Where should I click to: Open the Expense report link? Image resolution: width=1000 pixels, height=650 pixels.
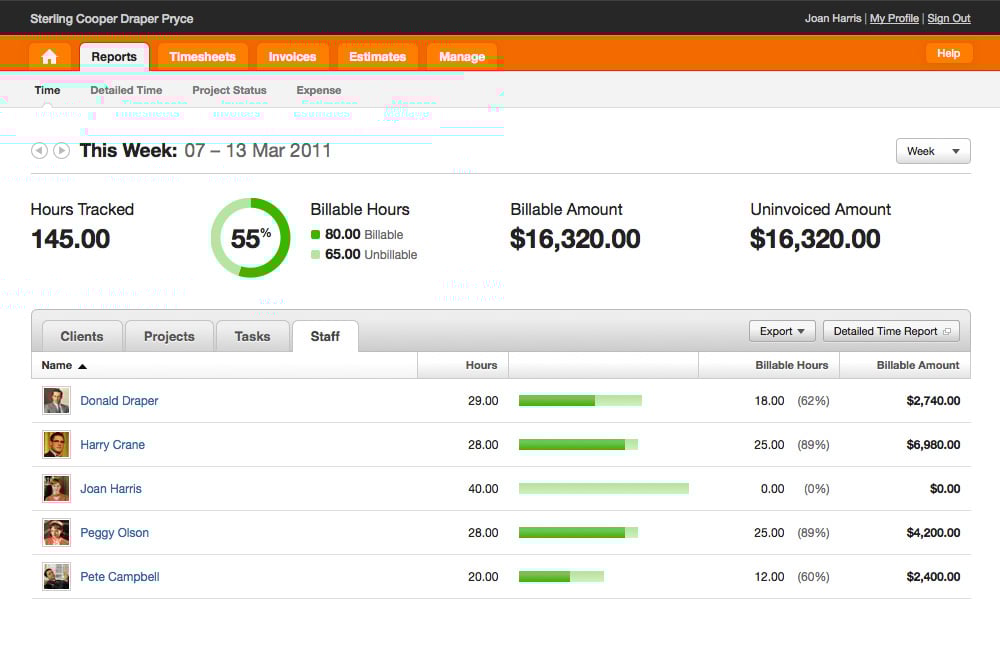click(319, 90)
